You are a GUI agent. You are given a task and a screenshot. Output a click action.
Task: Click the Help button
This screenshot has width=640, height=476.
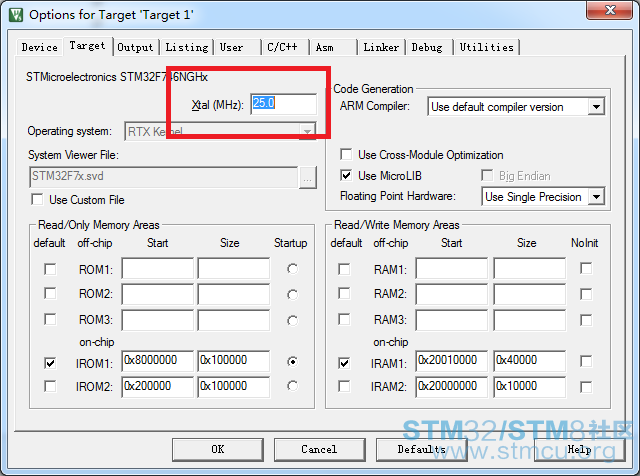pos(580,449)
